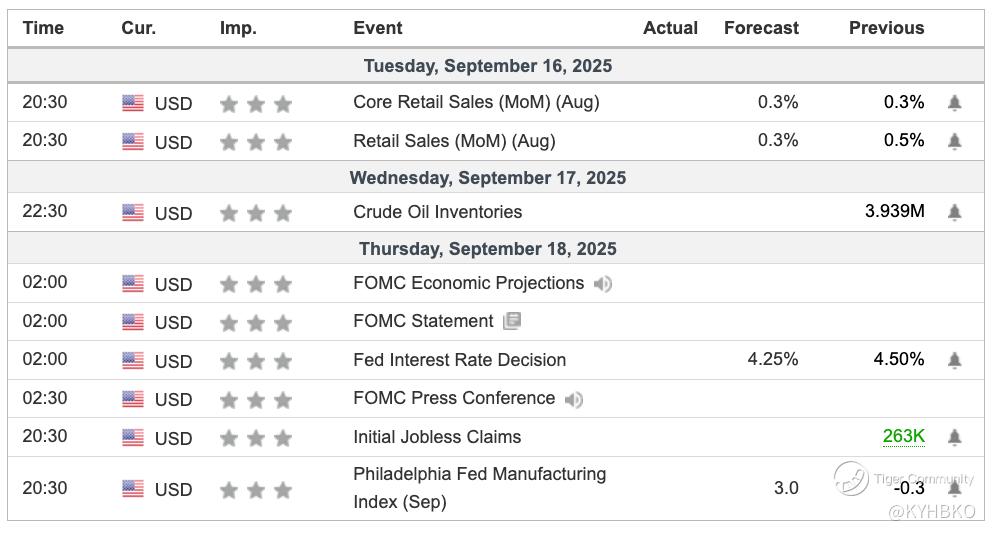Viewport: 994px width, 534px height.
Task: Click the Forecast column header
Action: point(761,28)
